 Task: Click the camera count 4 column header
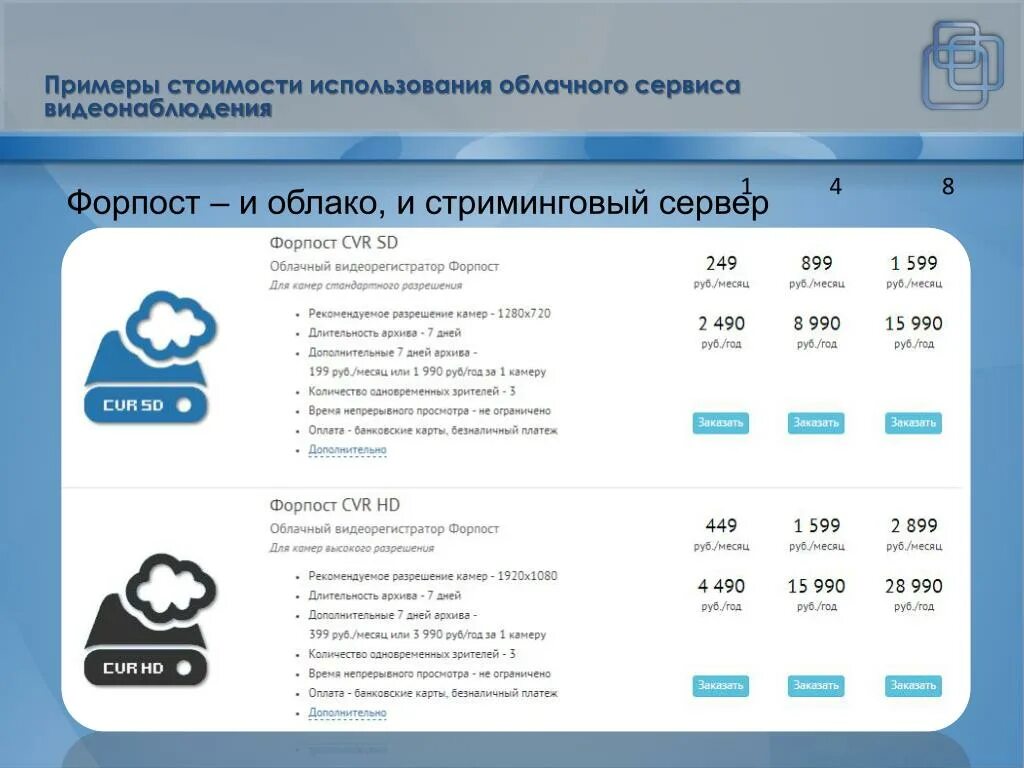click(x=835, y=187)
